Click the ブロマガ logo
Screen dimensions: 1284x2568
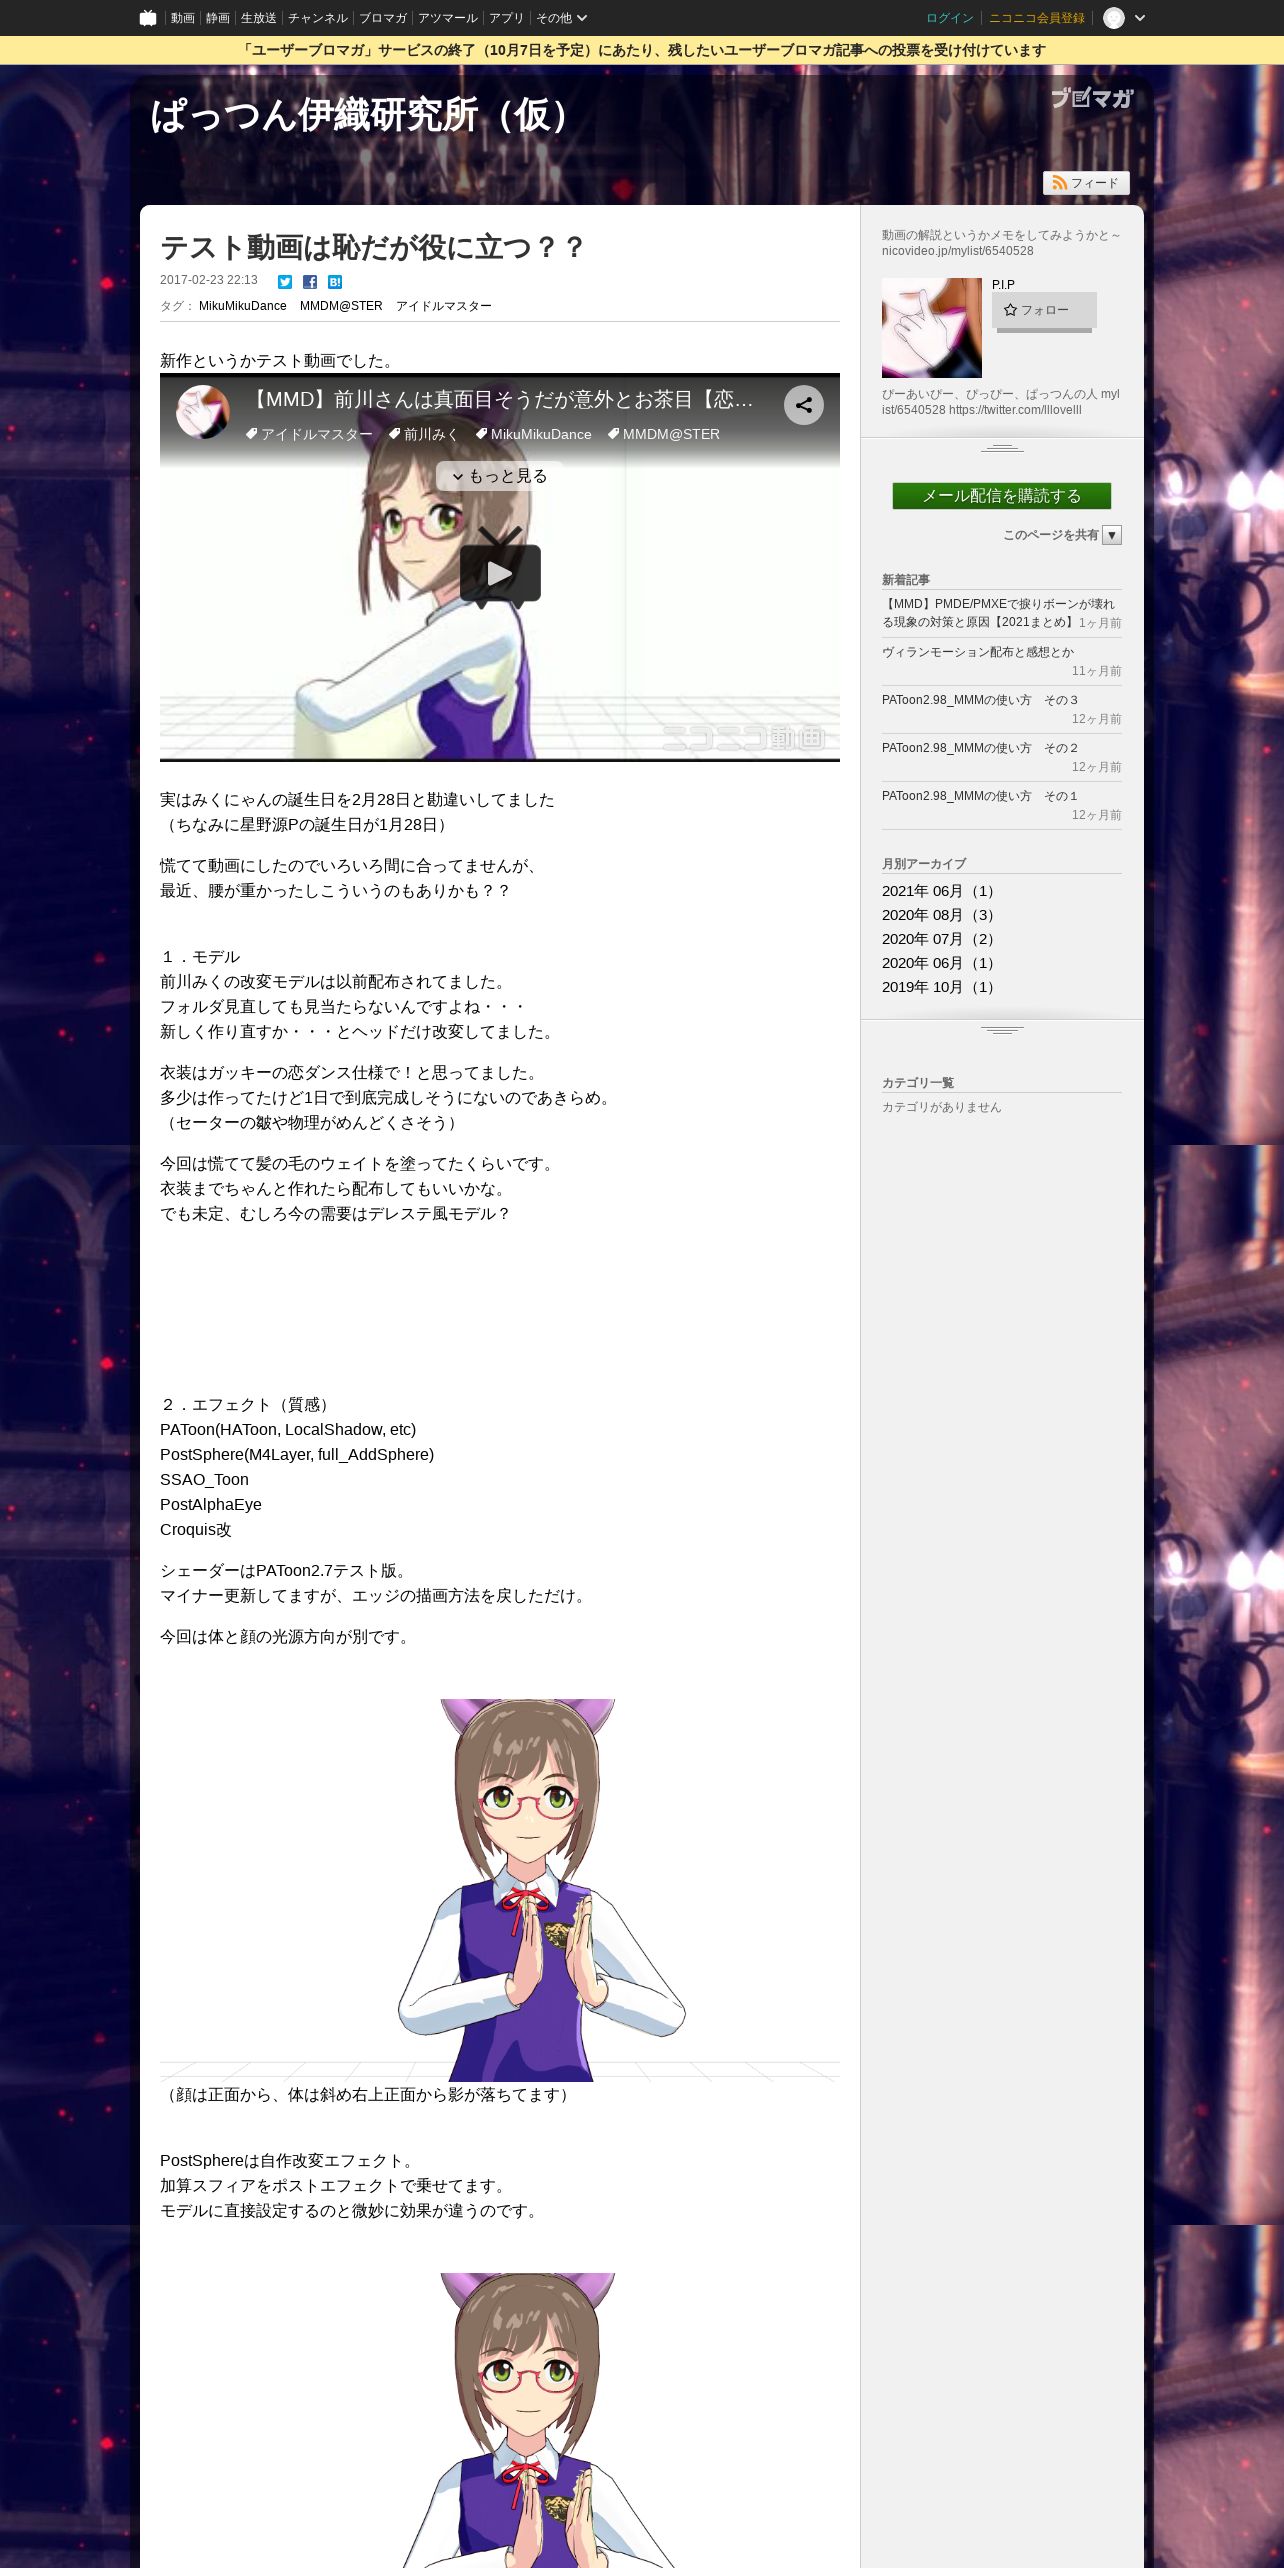point(1092,97)
